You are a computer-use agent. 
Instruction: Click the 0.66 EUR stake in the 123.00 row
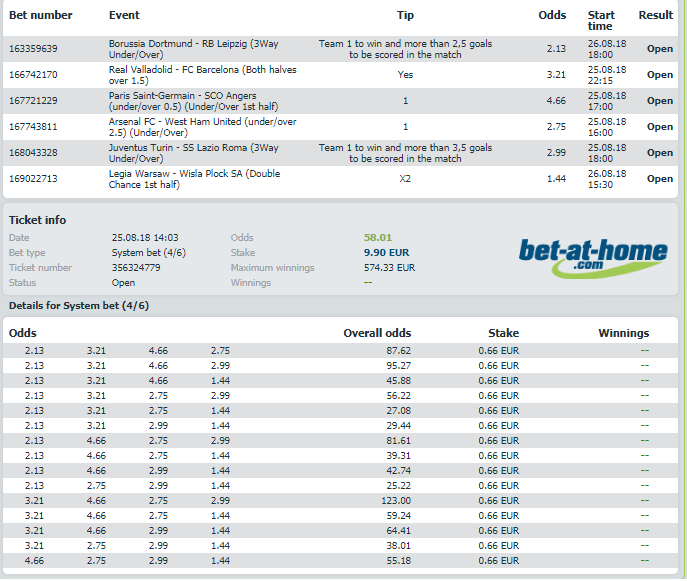click(x=499, y=500)
